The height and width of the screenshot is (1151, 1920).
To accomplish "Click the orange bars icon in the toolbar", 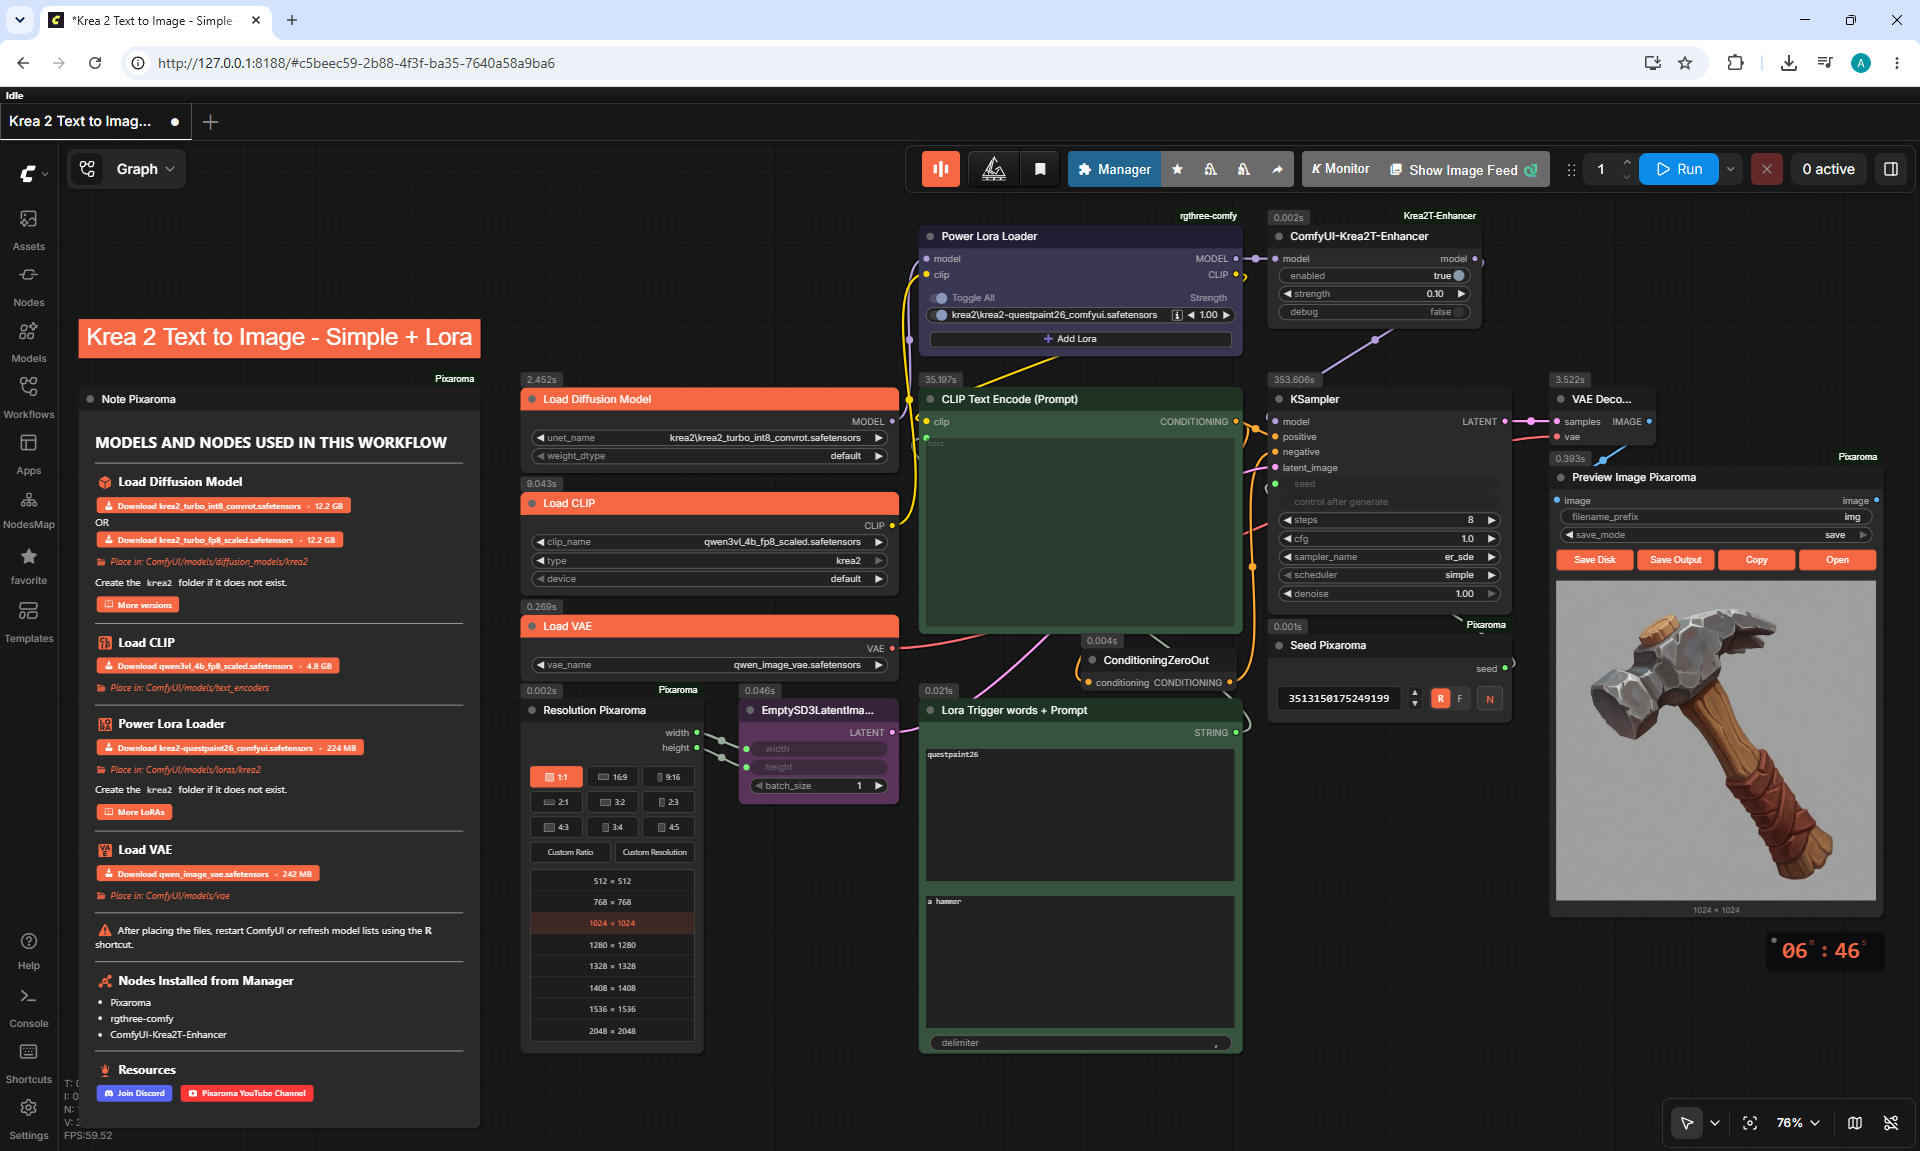I will pyautogui.click(x=941, y=170).
